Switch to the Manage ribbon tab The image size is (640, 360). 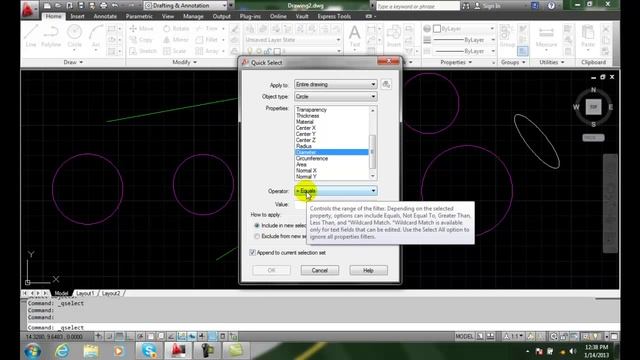point(193,16)
